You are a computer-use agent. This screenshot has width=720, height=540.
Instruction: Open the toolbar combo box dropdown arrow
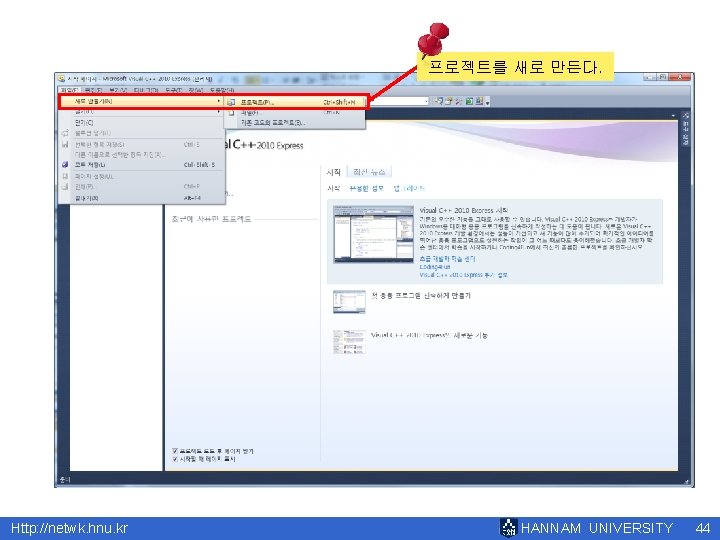(426, 101)
